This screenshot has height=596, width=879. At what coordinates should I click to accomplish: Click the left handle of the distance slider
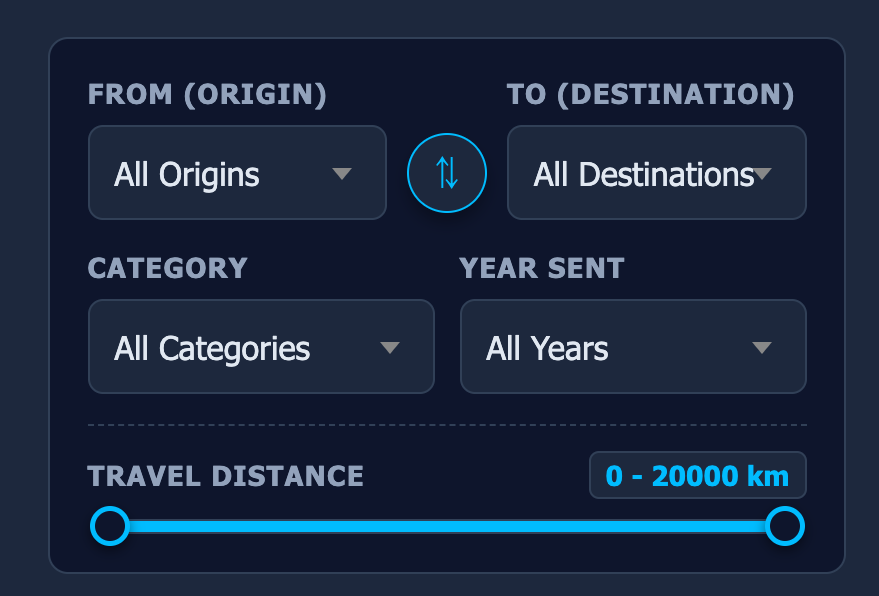110,525
